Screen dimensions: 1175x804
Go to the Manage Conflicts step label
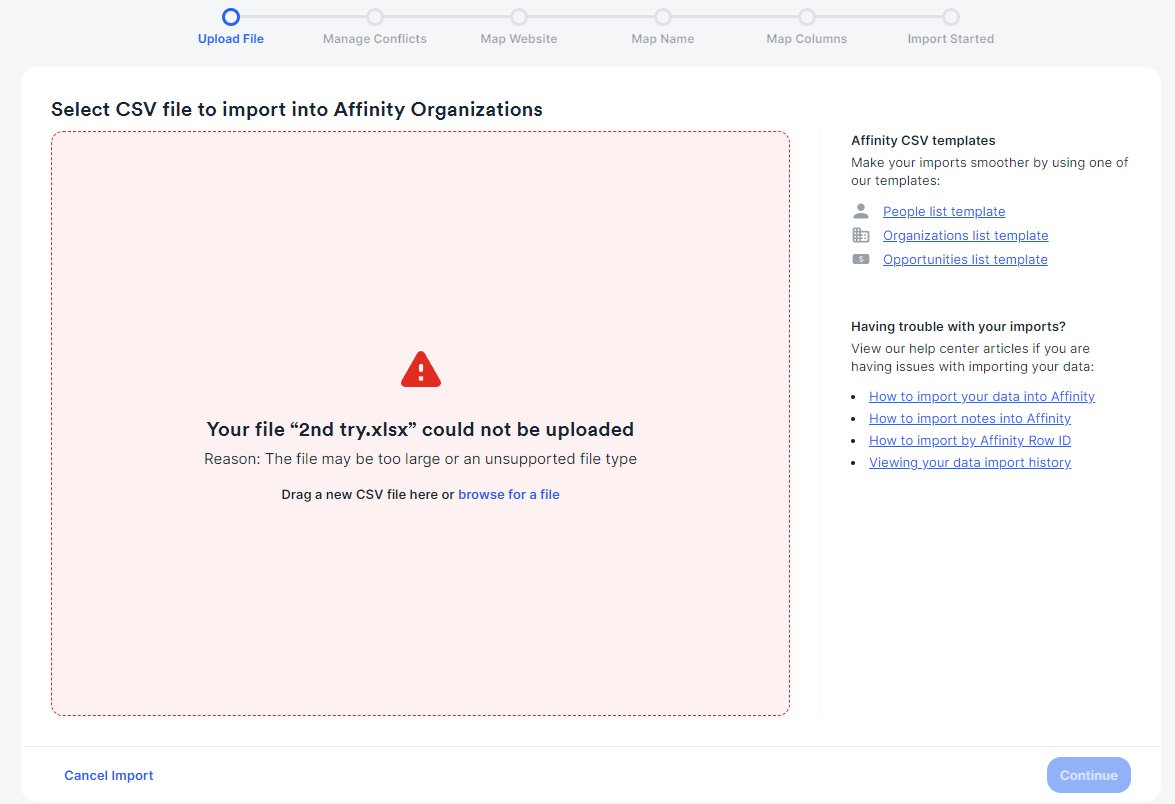375,39
